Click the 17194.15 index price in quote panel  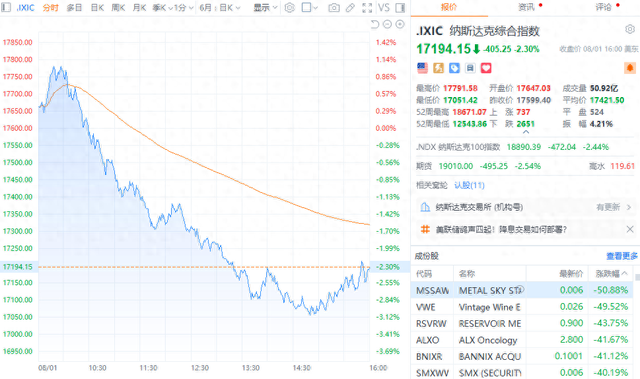click(x=444, y=49)
